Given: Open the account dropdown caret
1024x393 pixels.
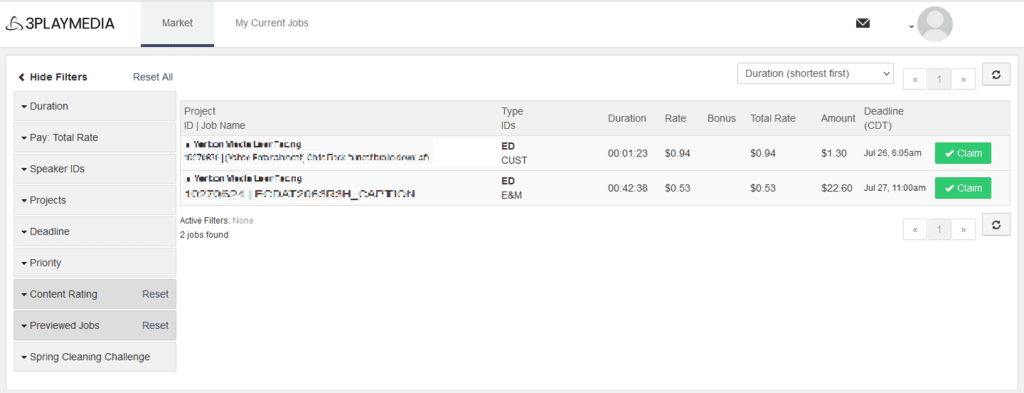Looking at the screenshot, I should tap(910, 27).
